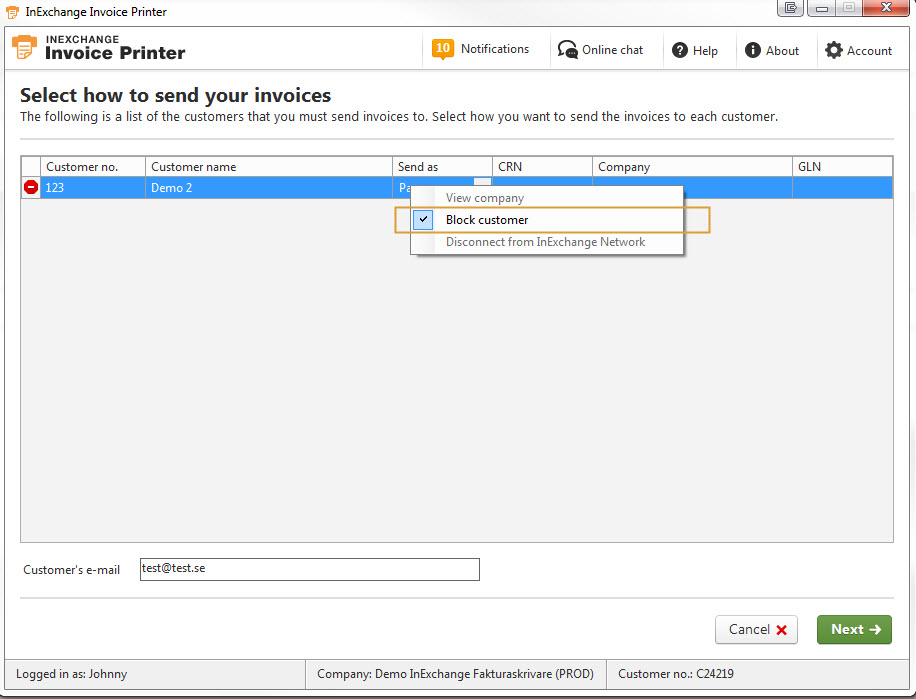Open the About label
This screenshot has width=916, height=699.
782,51
